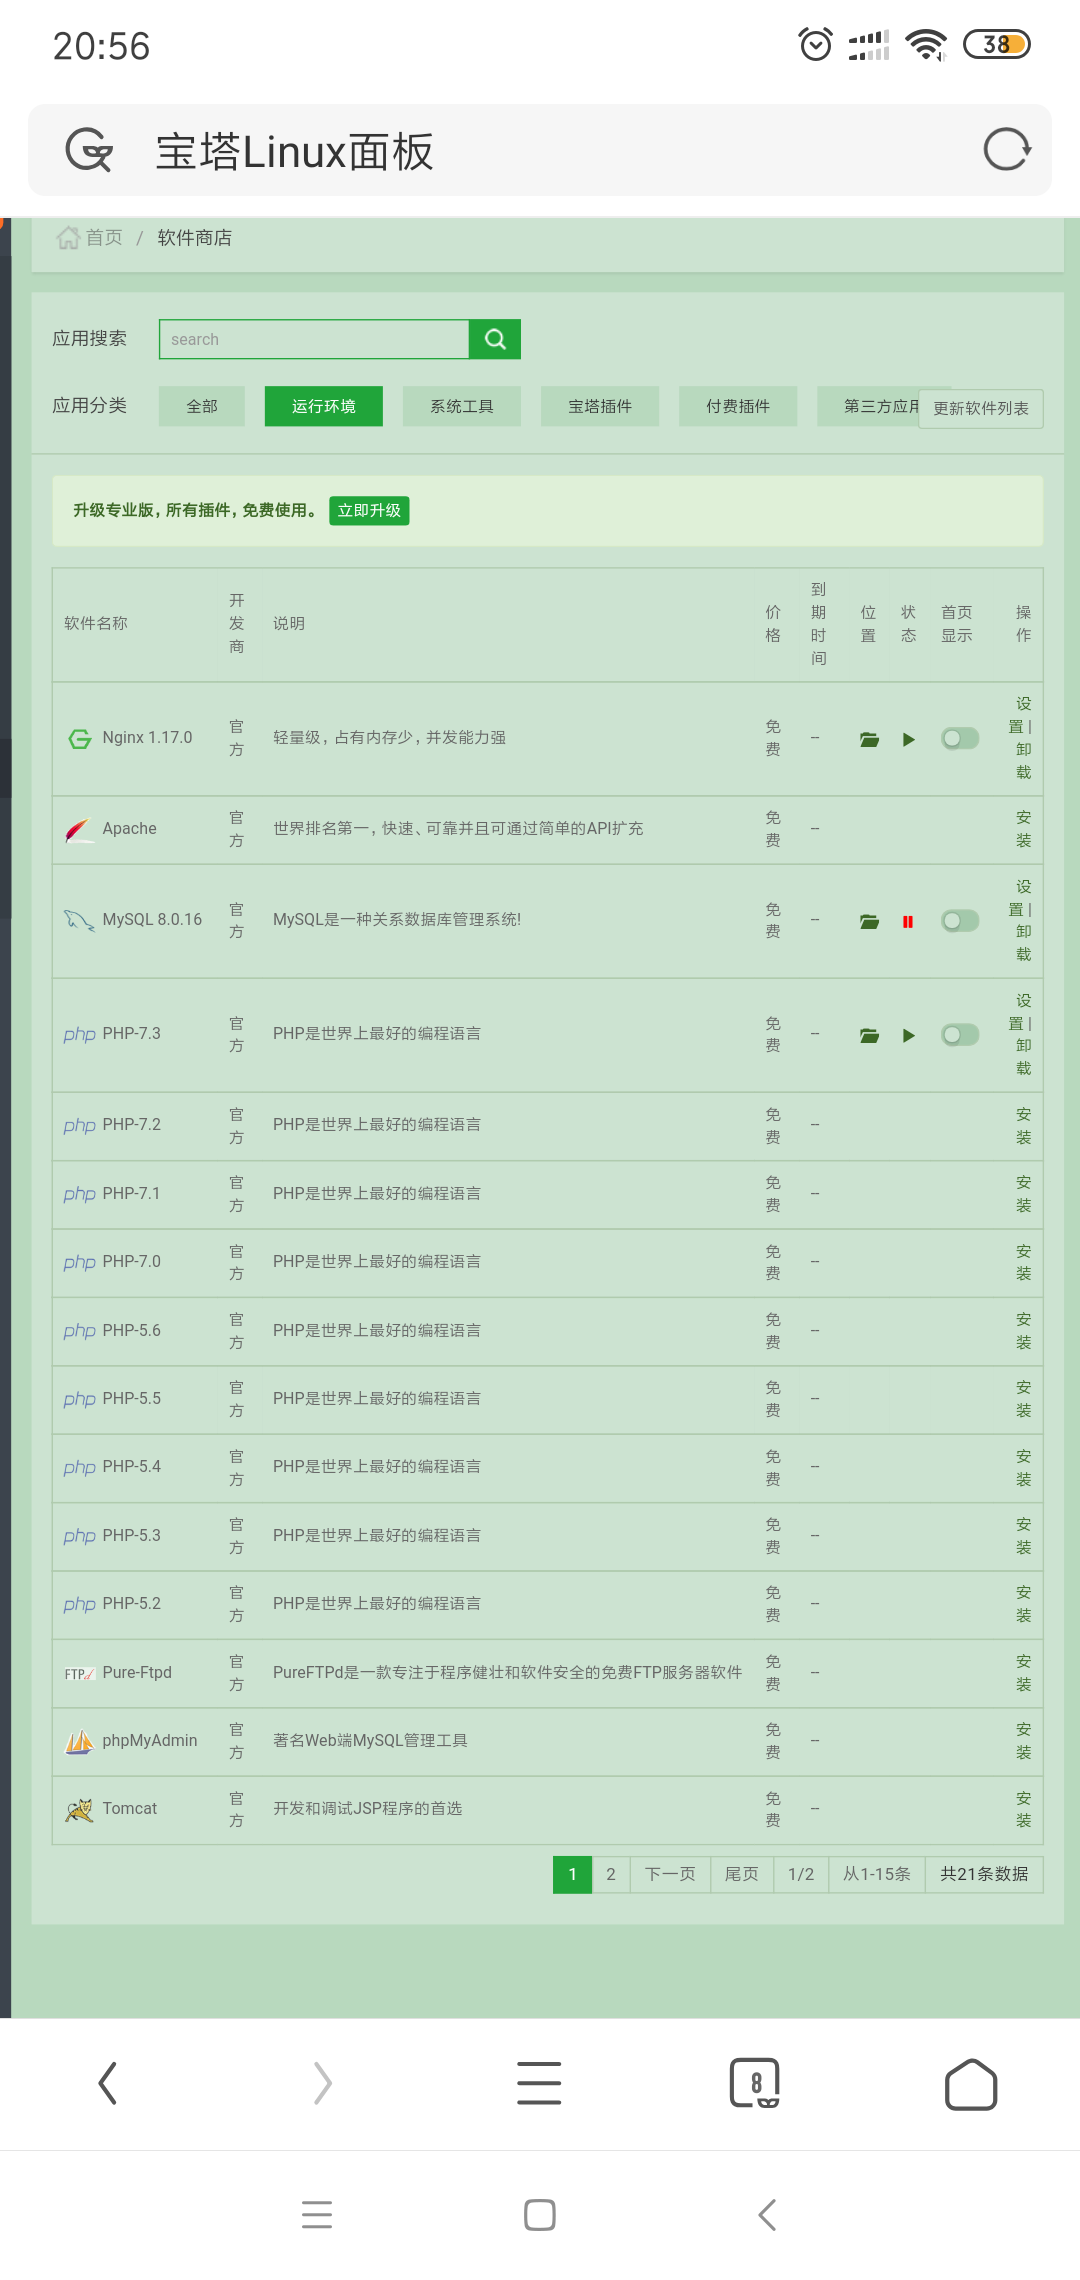
Task: Toggle MySQL homepage display switch
Action: pos(960,921)
